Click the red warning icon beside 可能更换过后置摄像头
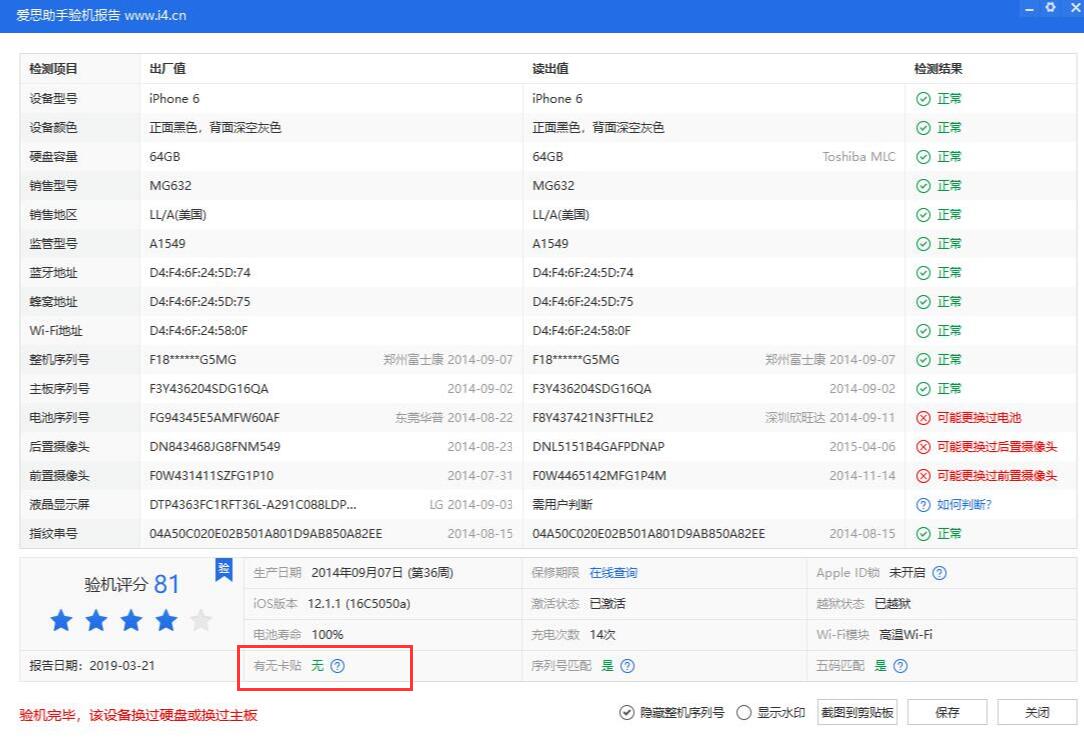This screenshot has width=1084, height=738. pyautogui.click(x=921, y=446)
